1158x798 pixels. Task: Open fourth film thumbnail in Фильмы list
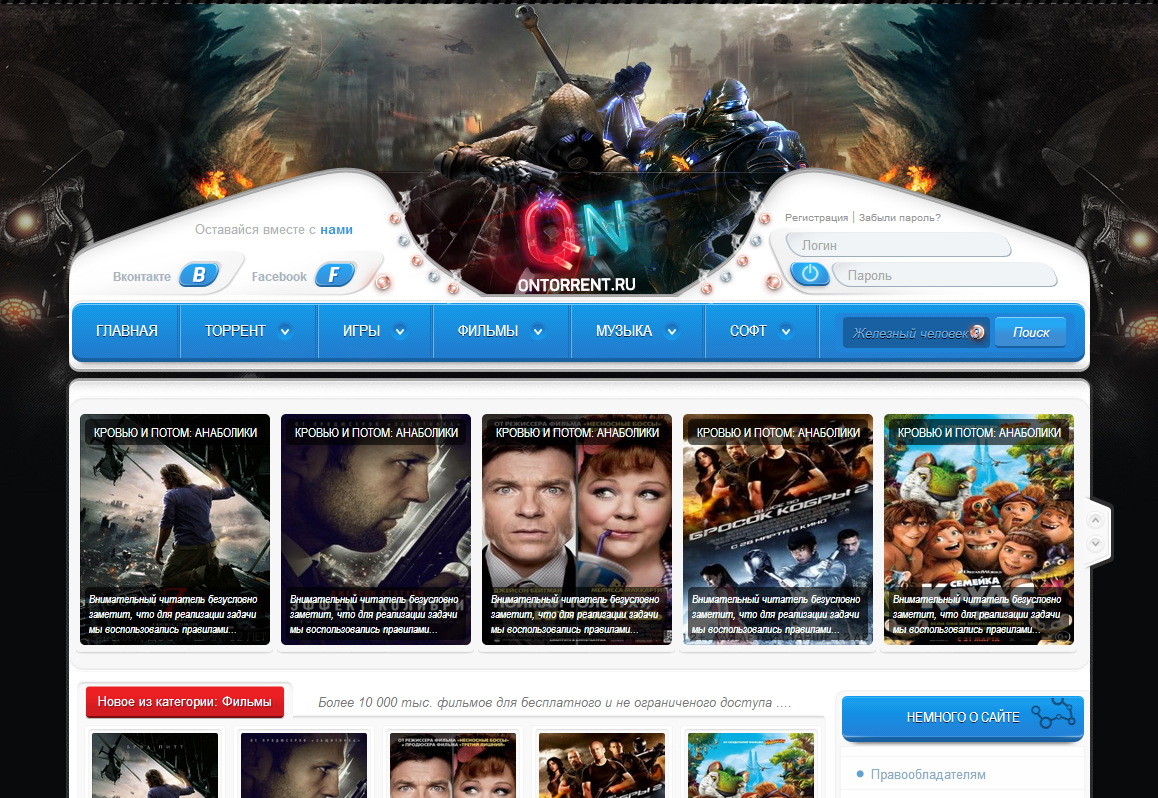602,765
